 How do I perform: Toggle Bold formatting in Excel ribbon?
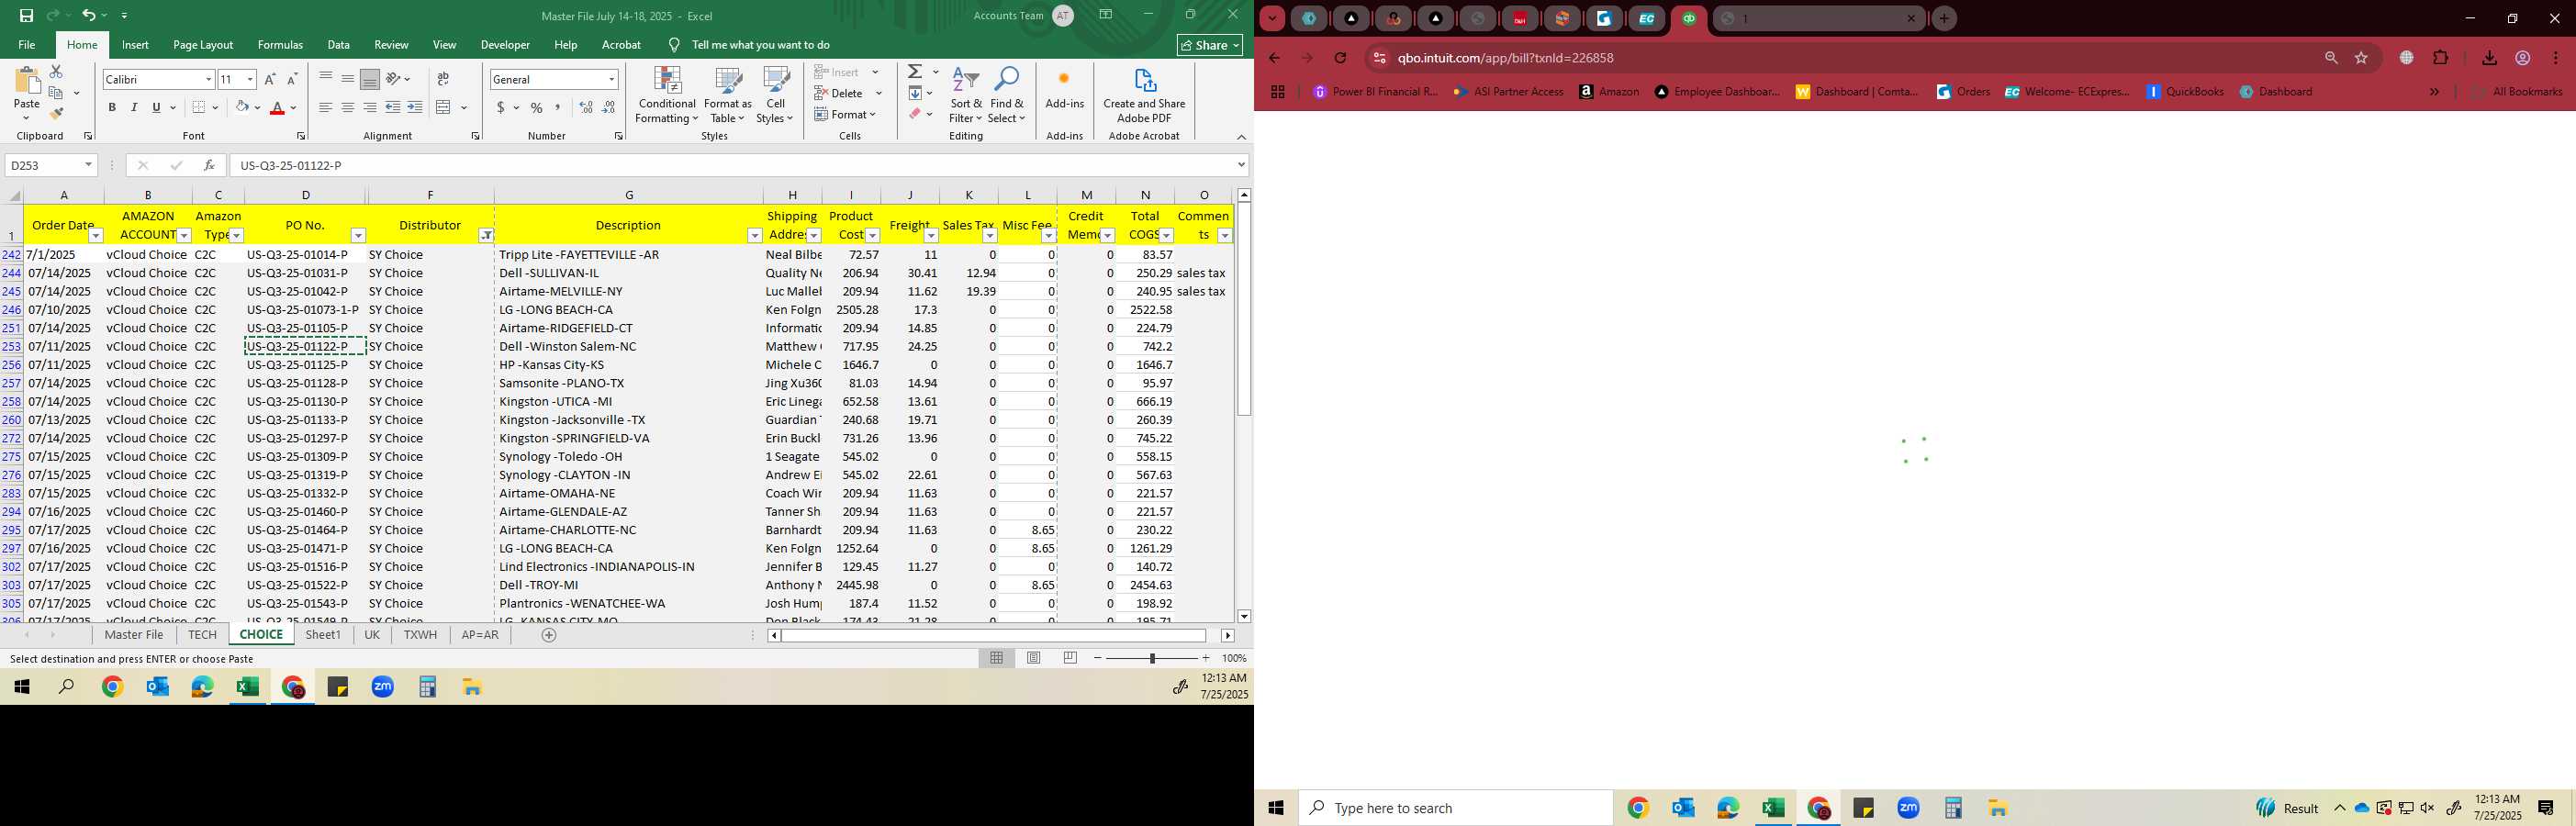[112, 107]
